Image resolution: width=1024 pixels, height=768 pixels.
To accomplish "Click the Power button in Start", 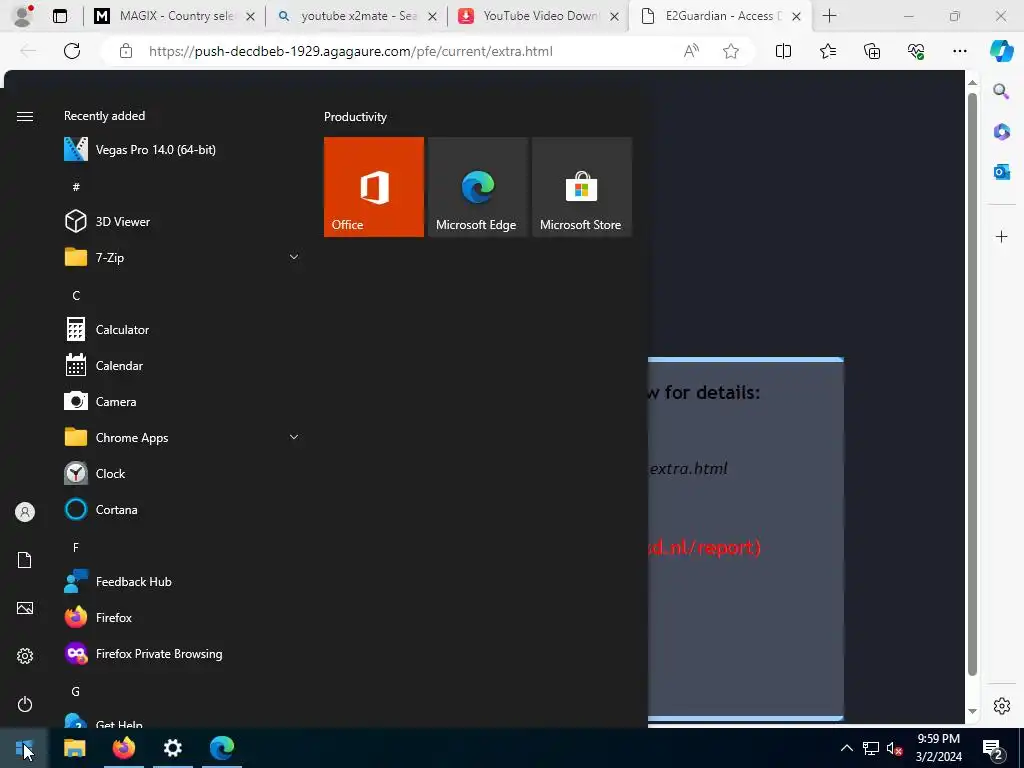I will coord(25,704).
